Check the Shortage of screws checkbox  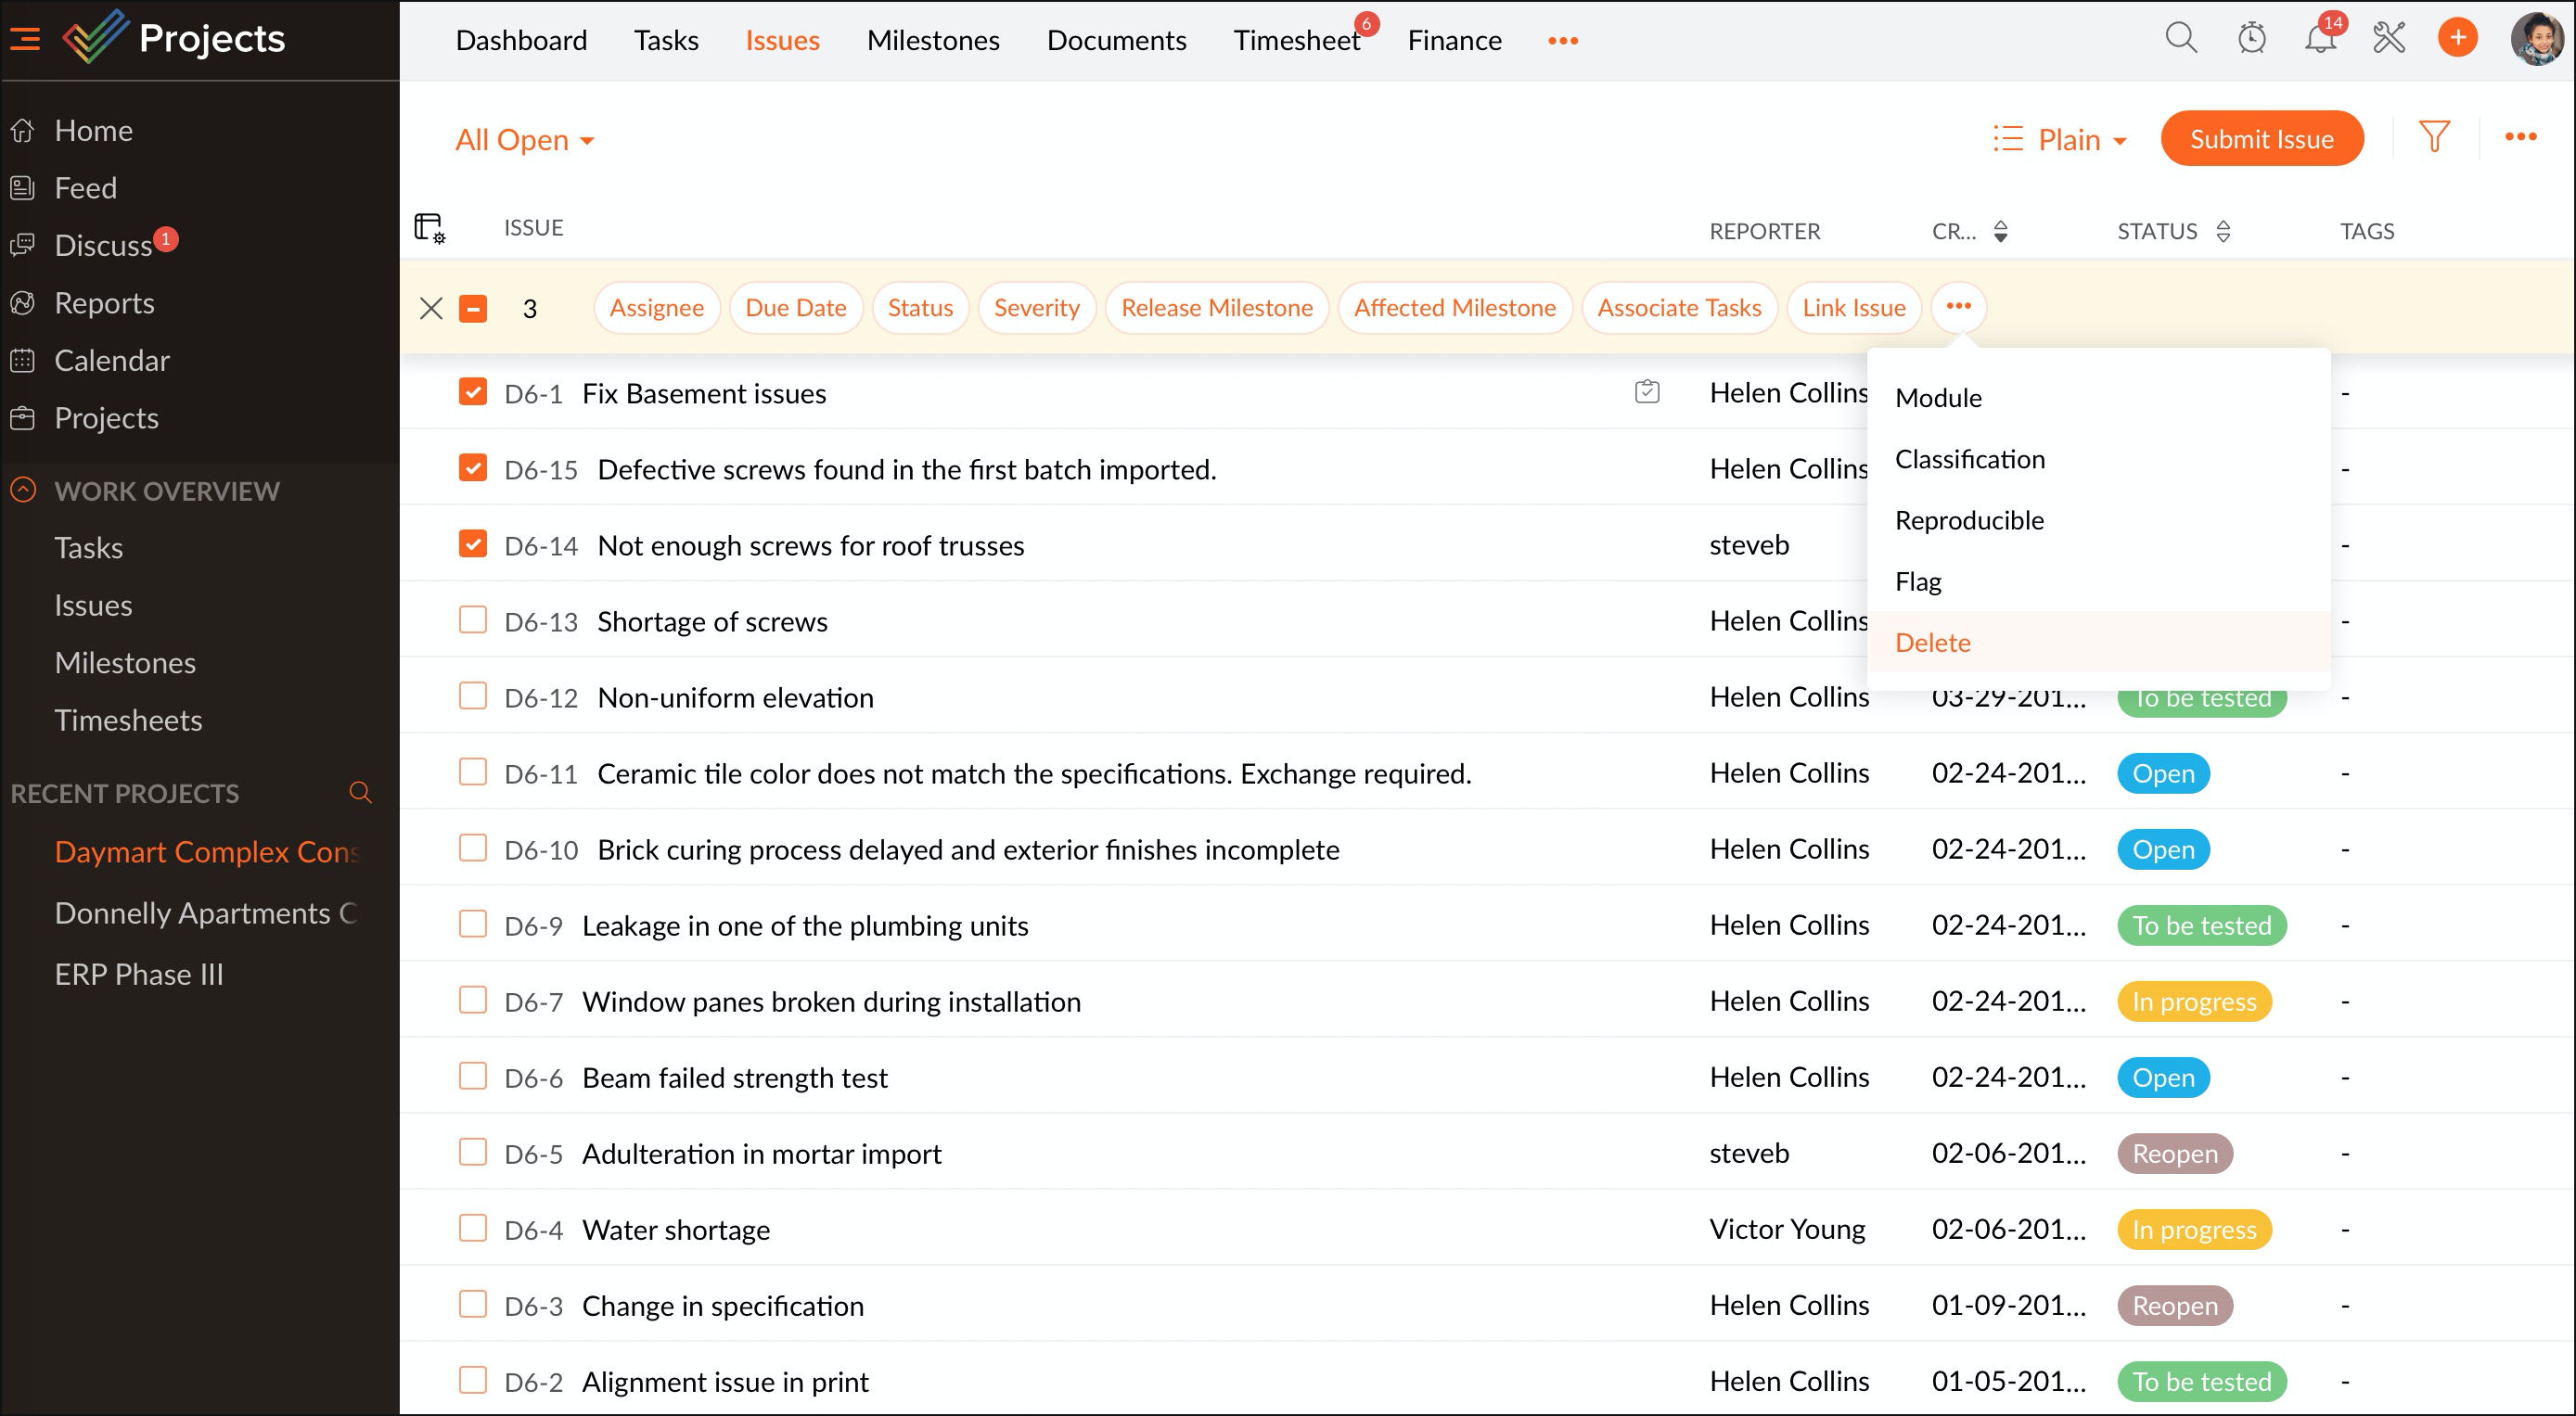coord(473,620)
